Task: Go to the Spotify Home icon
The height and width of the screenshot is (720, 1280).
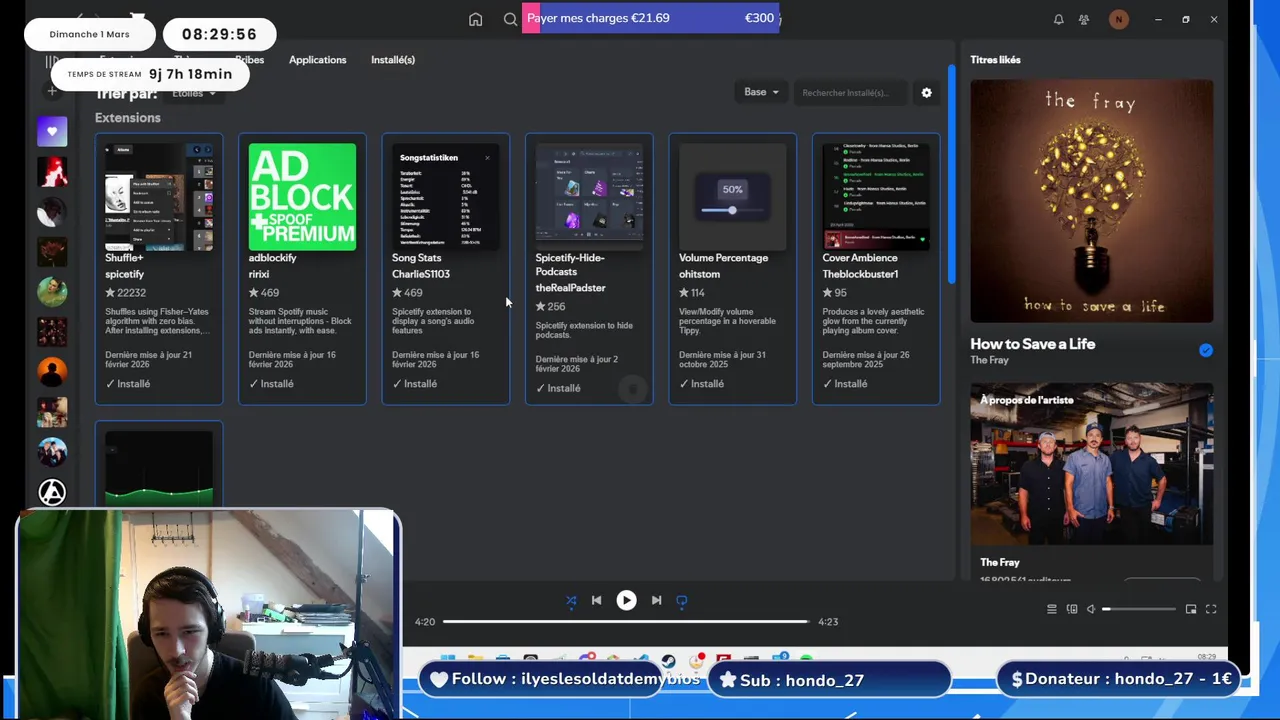Action: [x=475, y=19]
